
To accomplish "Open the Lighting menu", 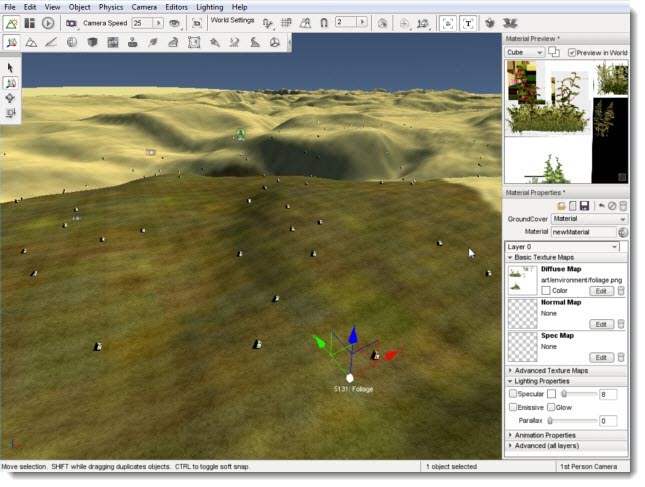I will pos(209,7).
